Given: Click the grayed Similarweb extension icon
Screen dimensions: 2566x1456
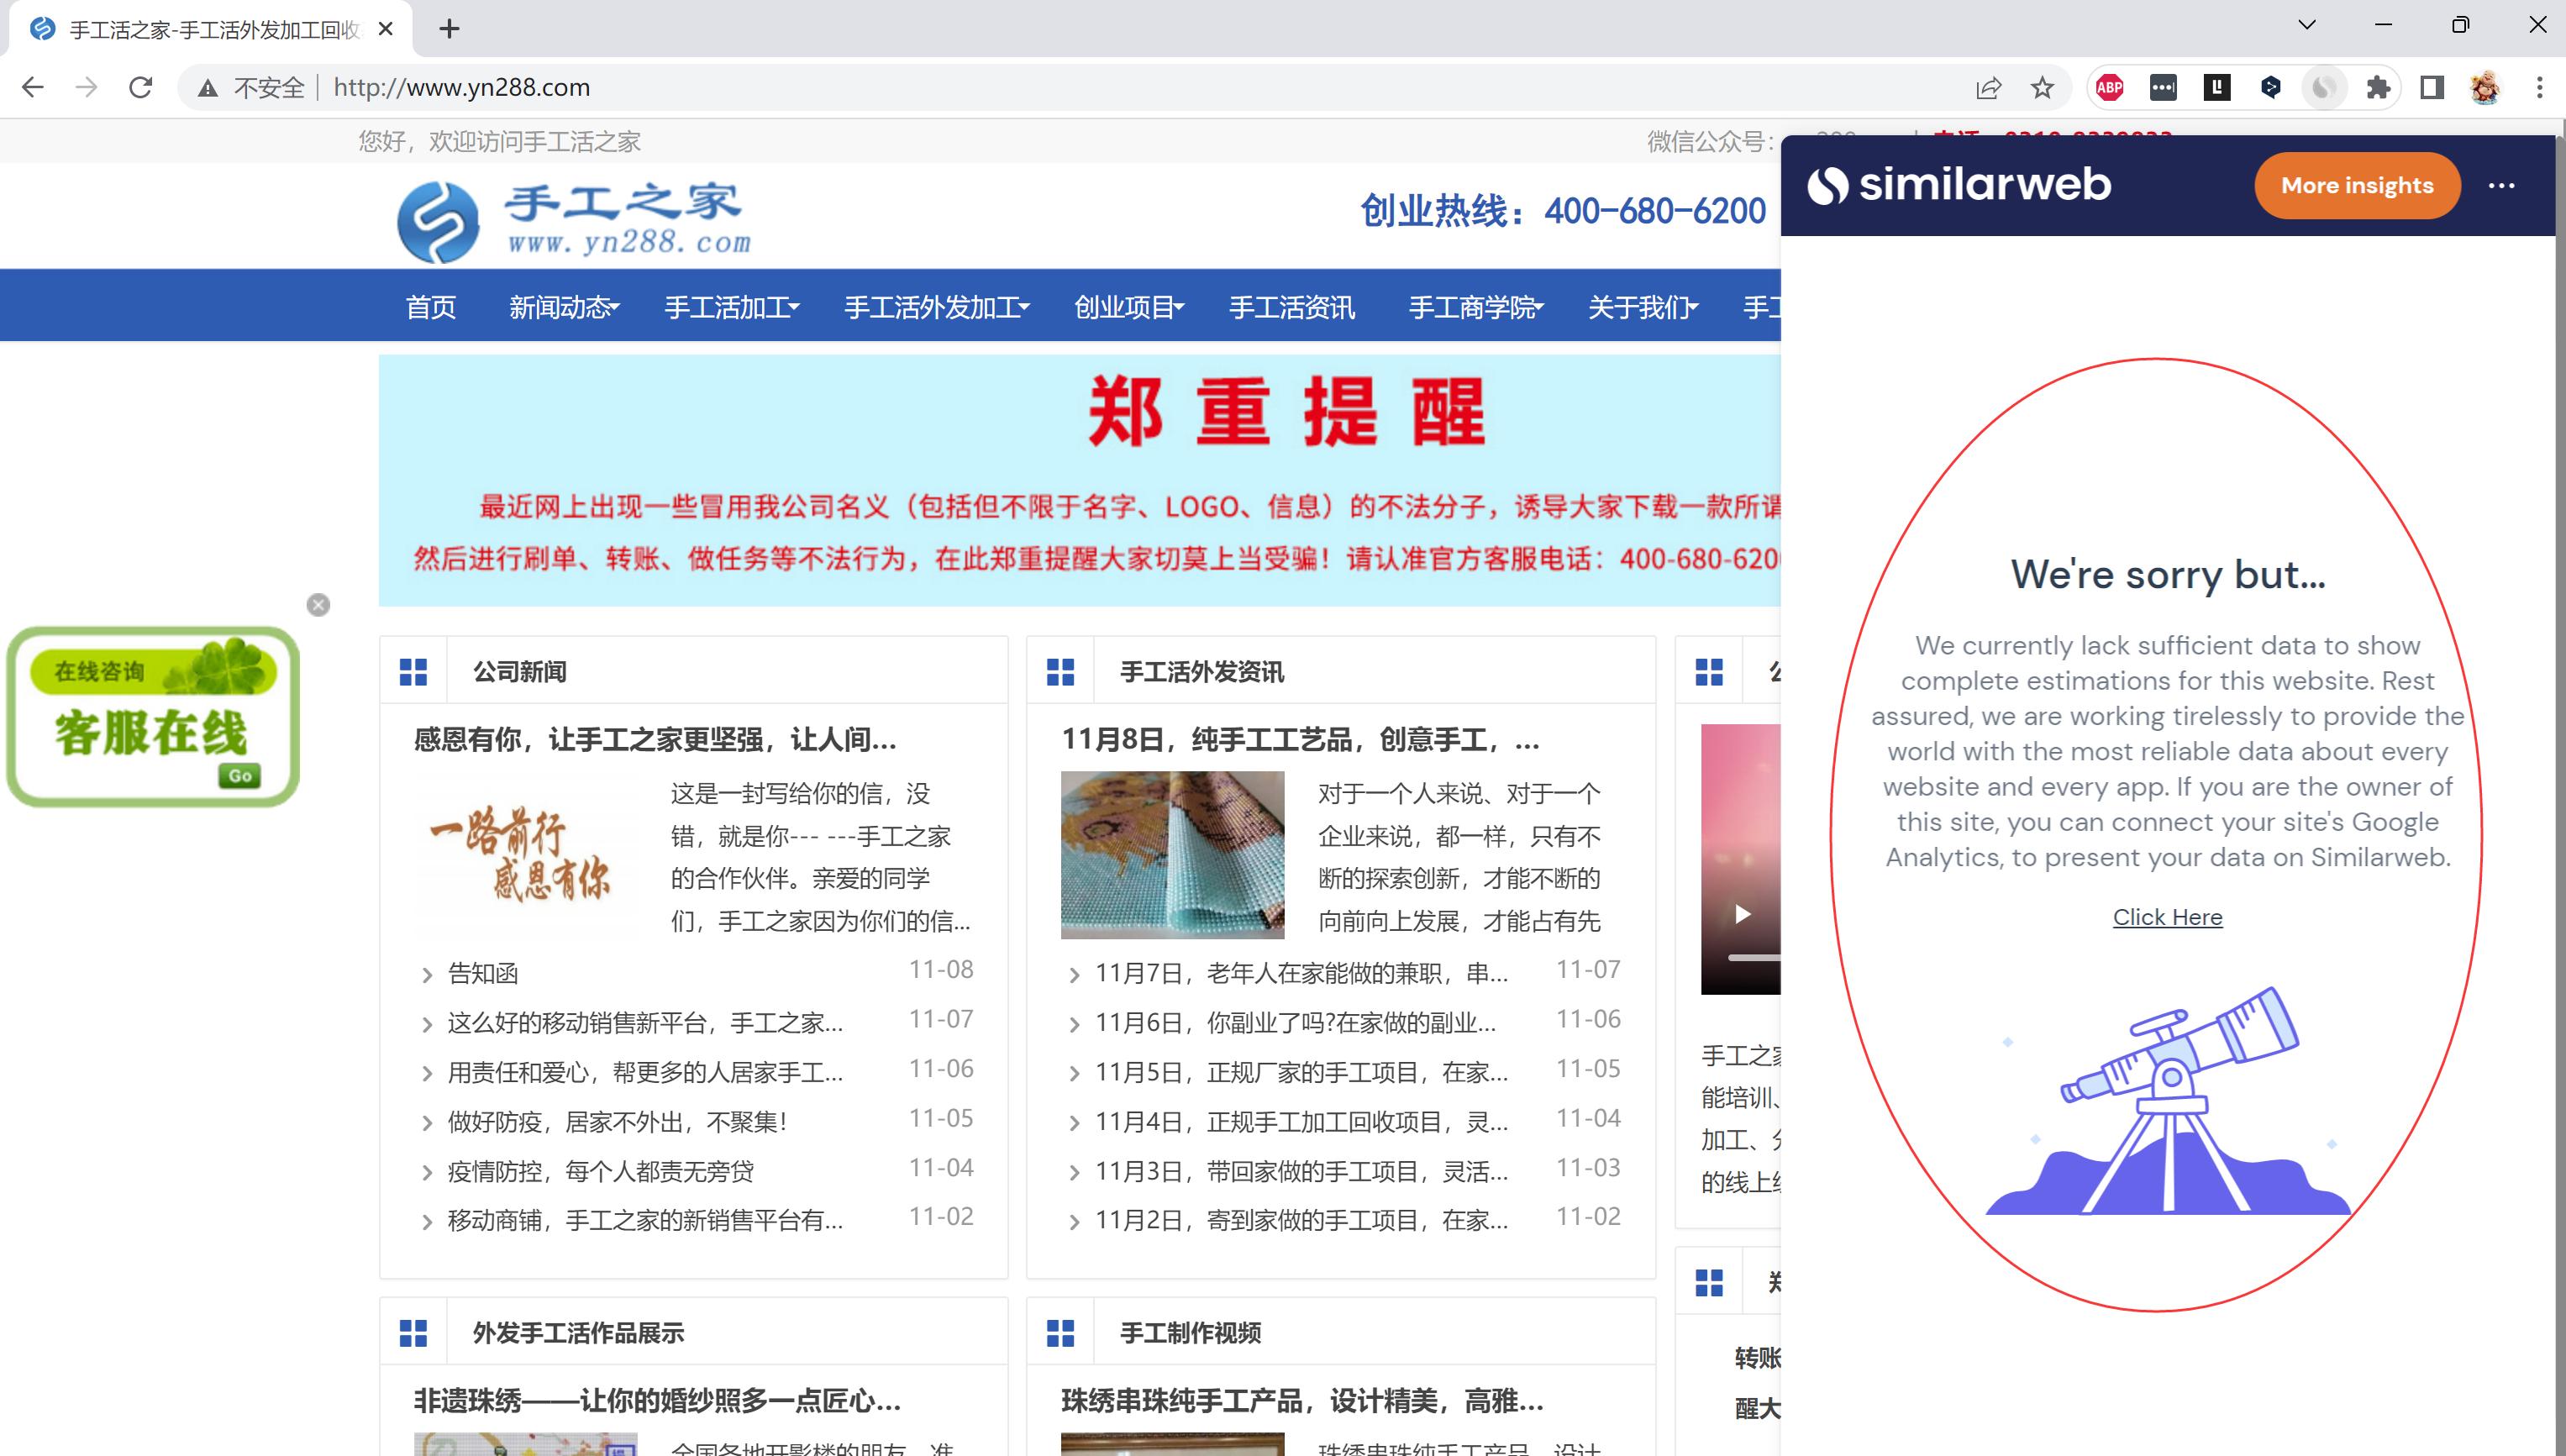Looking at the screenshot, I should click(2324, 88).
